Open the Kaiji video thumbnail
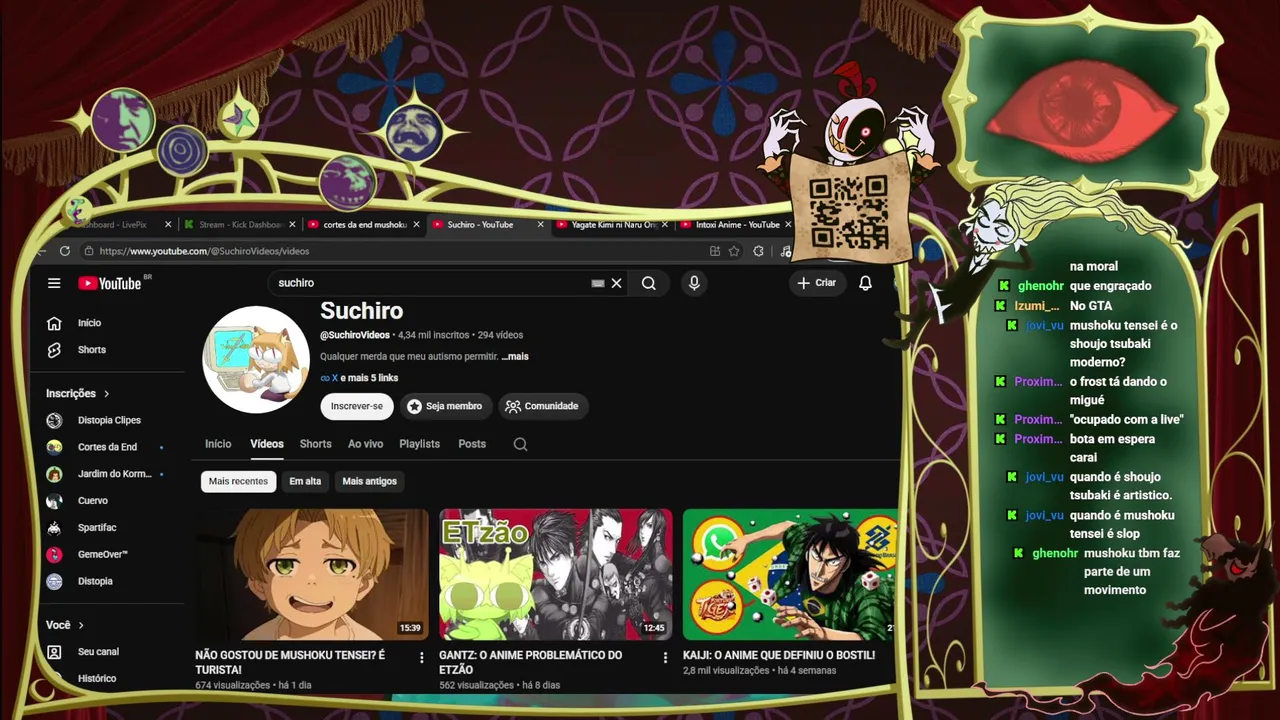Viewport: 1280px width, 720px height. click(790, 575)
